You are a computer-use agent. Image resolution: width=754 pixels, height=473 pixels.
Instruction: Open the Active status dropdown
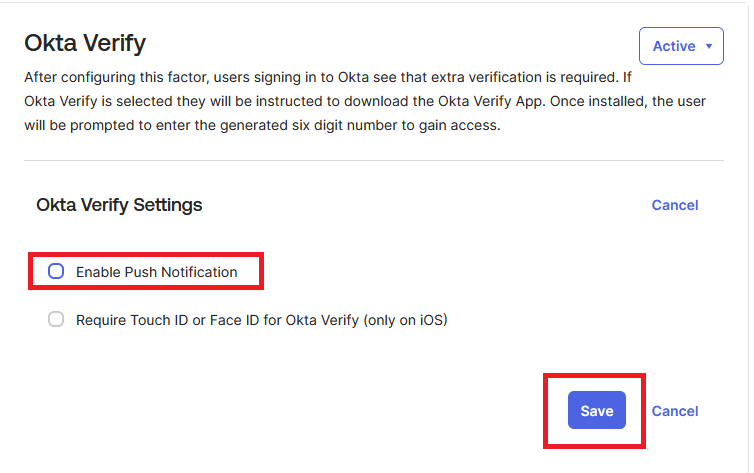click(x=681, y=46)
